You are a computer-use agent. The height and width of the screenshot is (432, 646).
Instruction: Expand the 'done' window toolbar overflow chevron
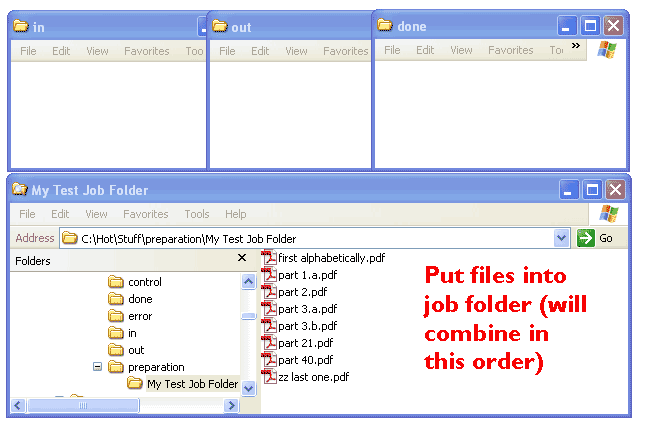point(575,46)
